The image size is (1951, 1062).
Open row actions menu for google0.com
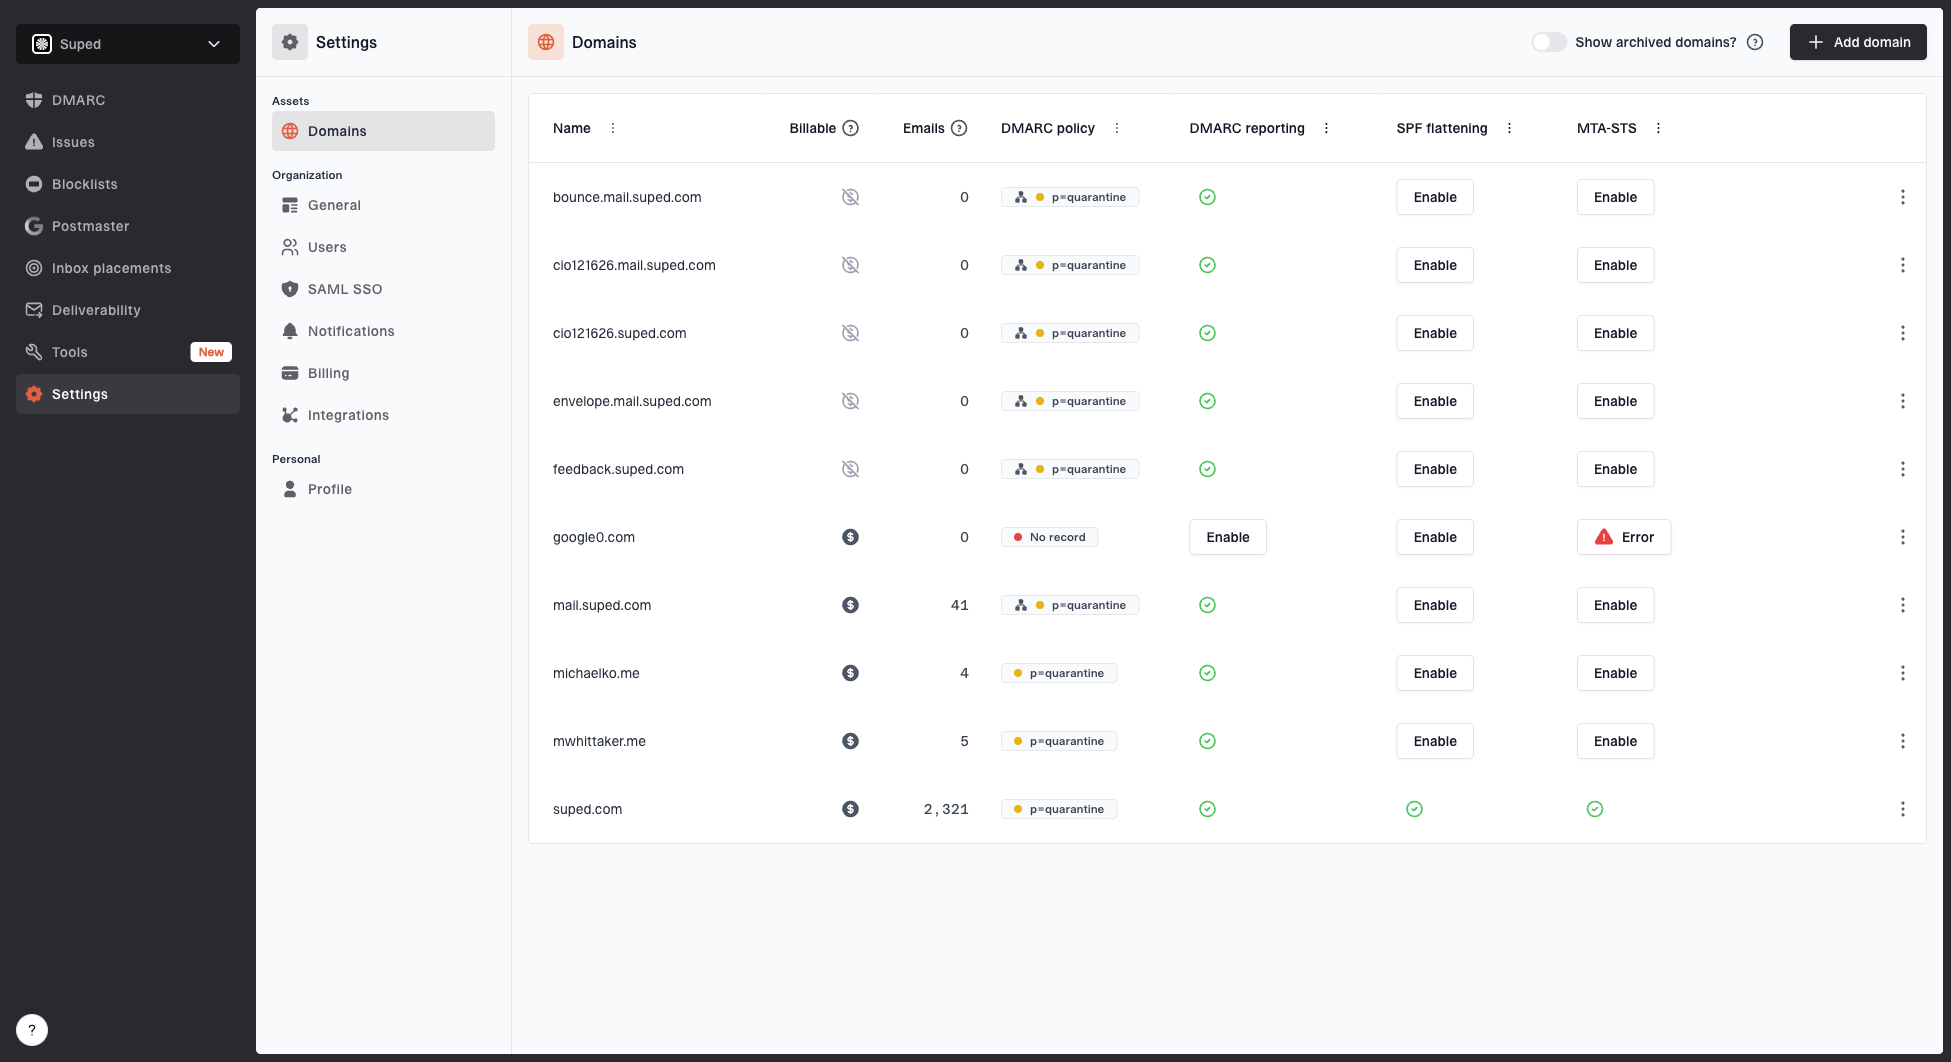[x=1903, y=537]
